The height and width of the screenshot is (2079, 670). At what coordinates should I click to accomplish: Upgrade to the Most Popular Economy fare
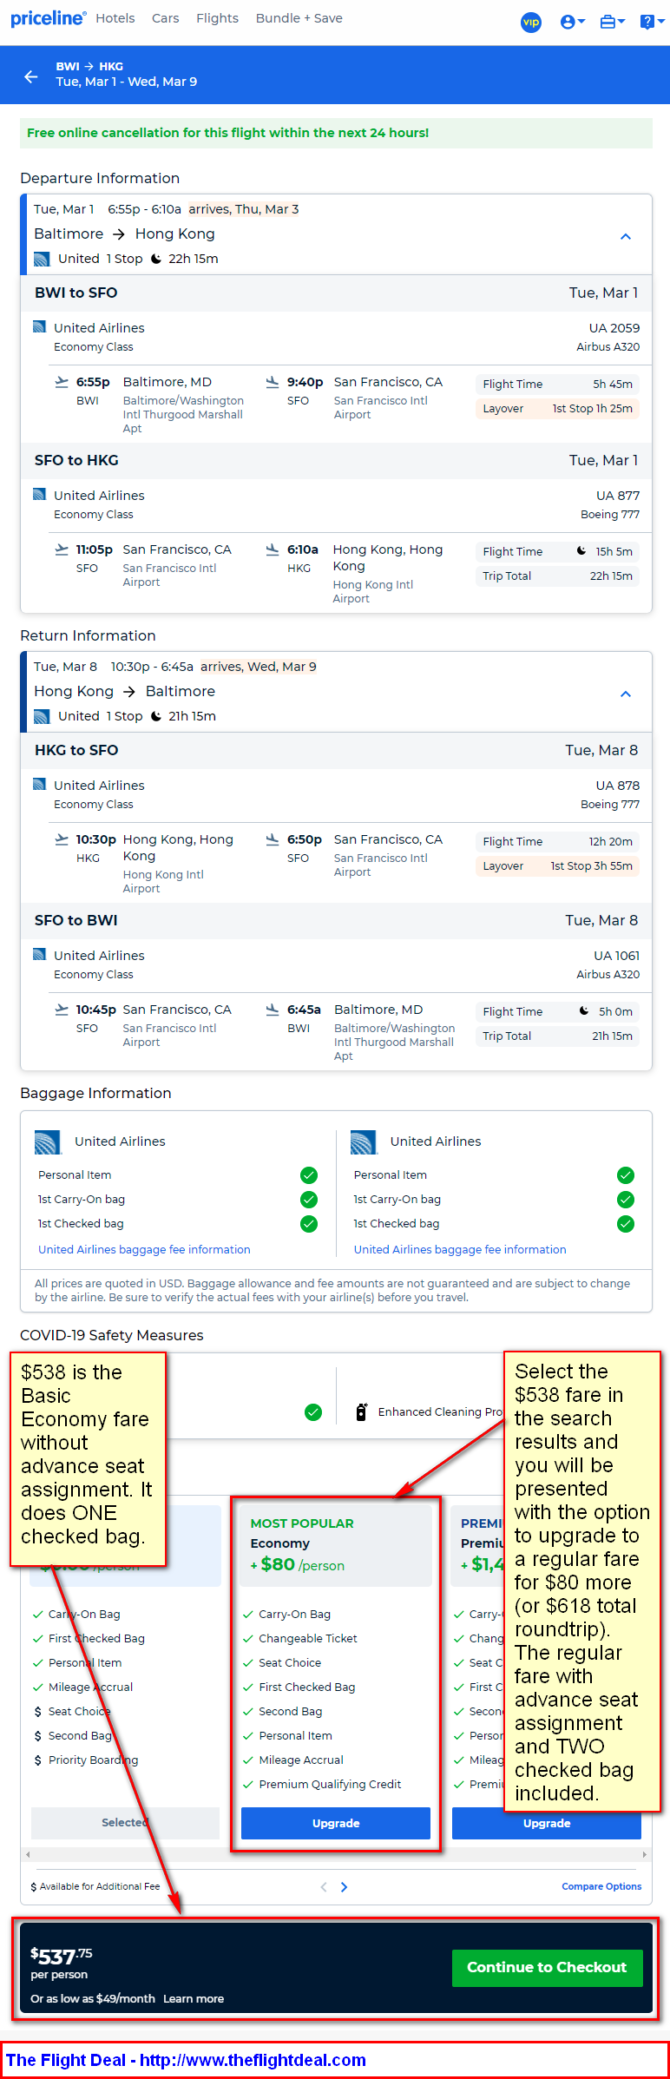336,1823
